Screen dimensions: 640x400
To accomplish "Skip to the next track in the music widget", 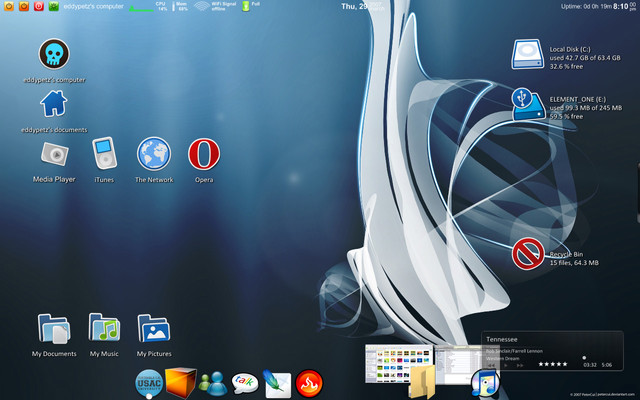I will coord(520,365).
